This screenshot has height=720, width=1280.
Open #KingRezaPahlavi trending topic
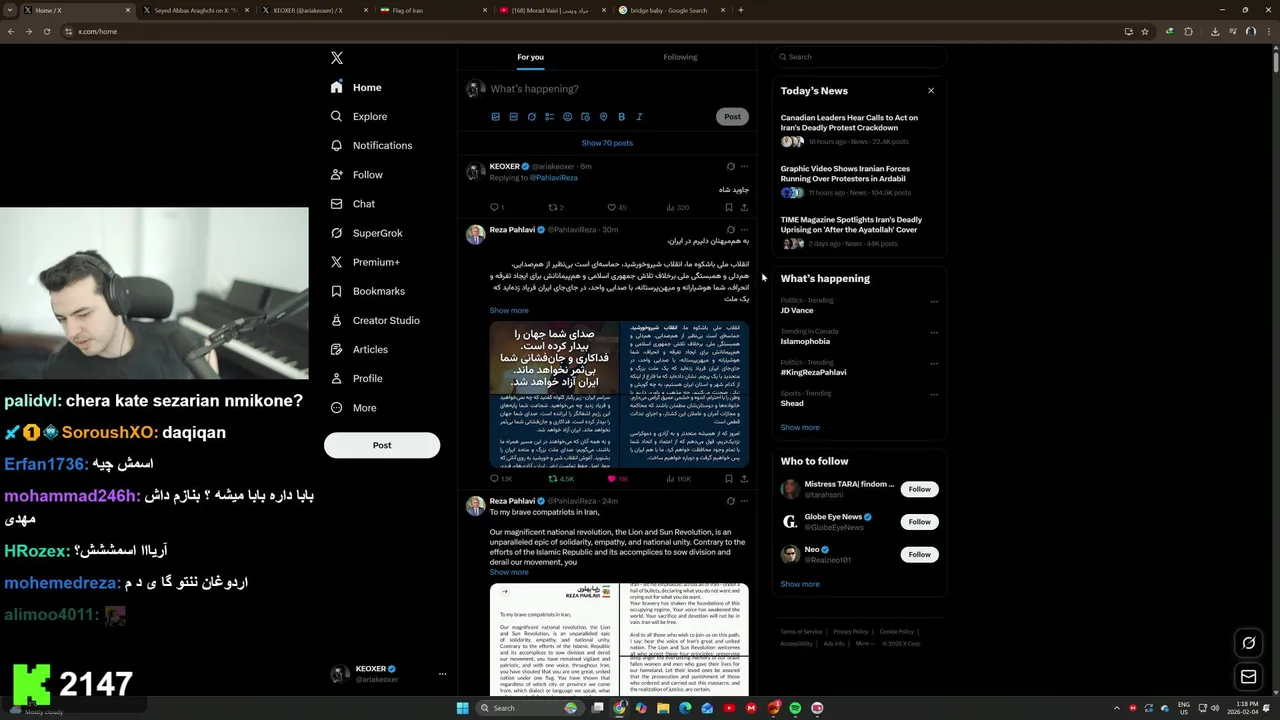813,372
